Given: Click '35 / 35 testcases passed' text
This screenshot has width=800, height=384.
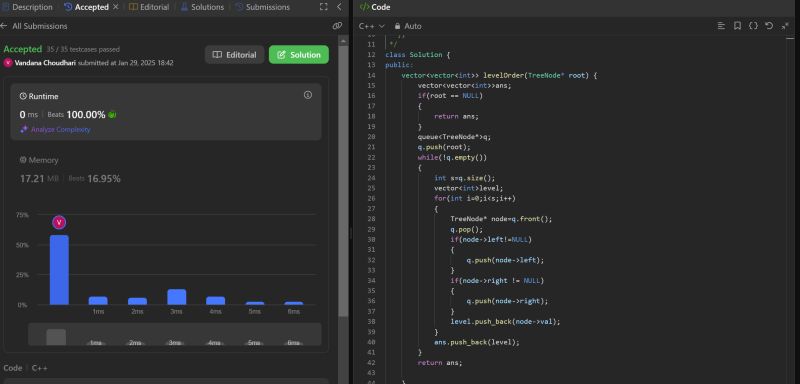Looking at the screenshot, I should pyautogui.click(x=83, y=49).
